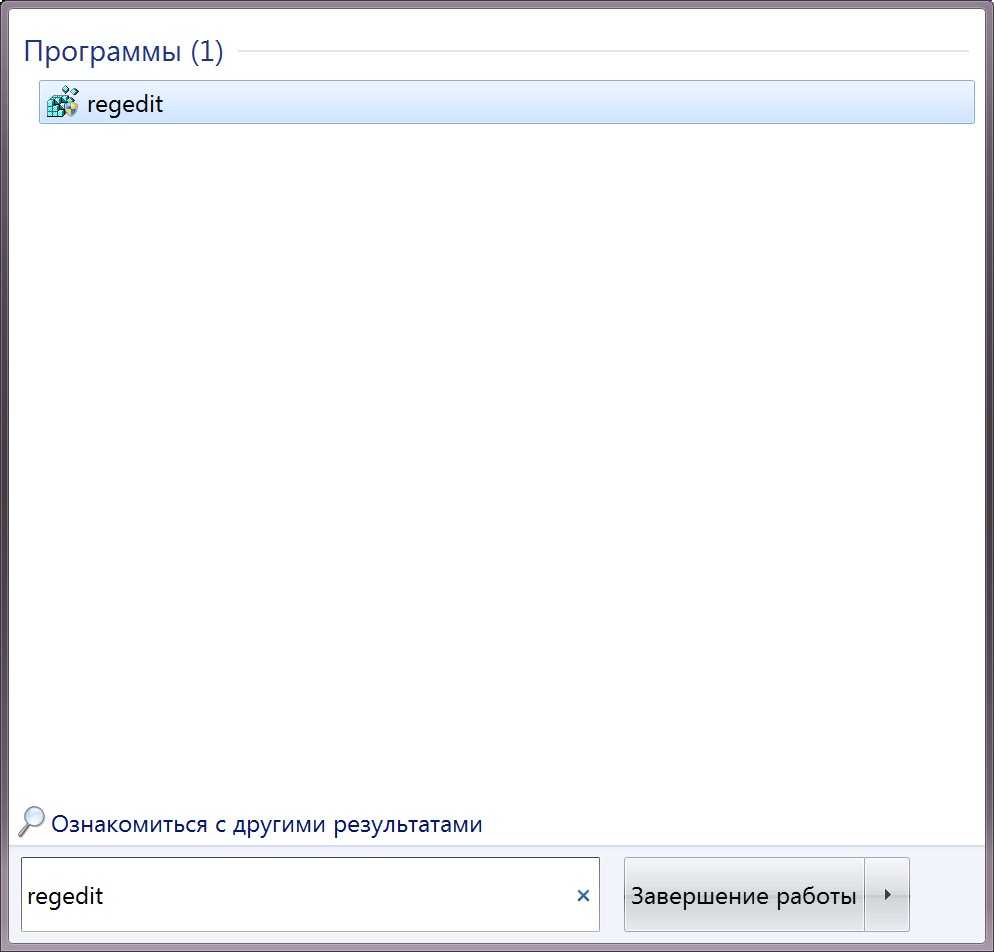Select the highlighted regedit row's blank right side
Screen dimensions: 994x952
(700, 103)
